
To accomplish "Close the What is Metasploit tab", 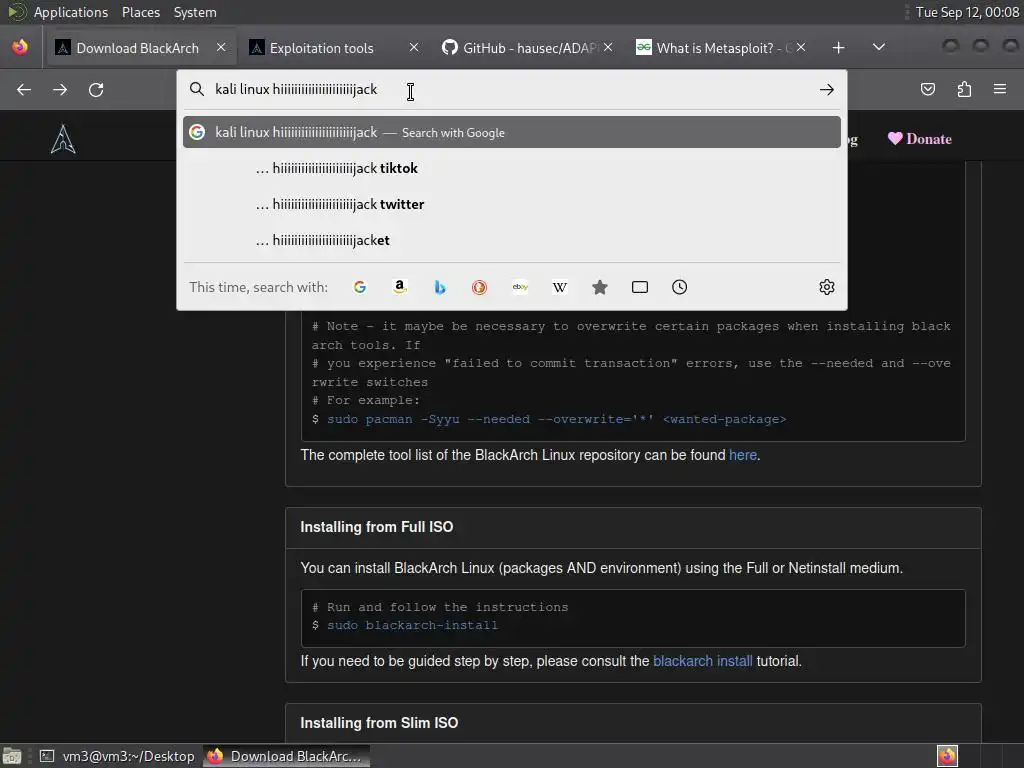I will (x=801, y=47).
